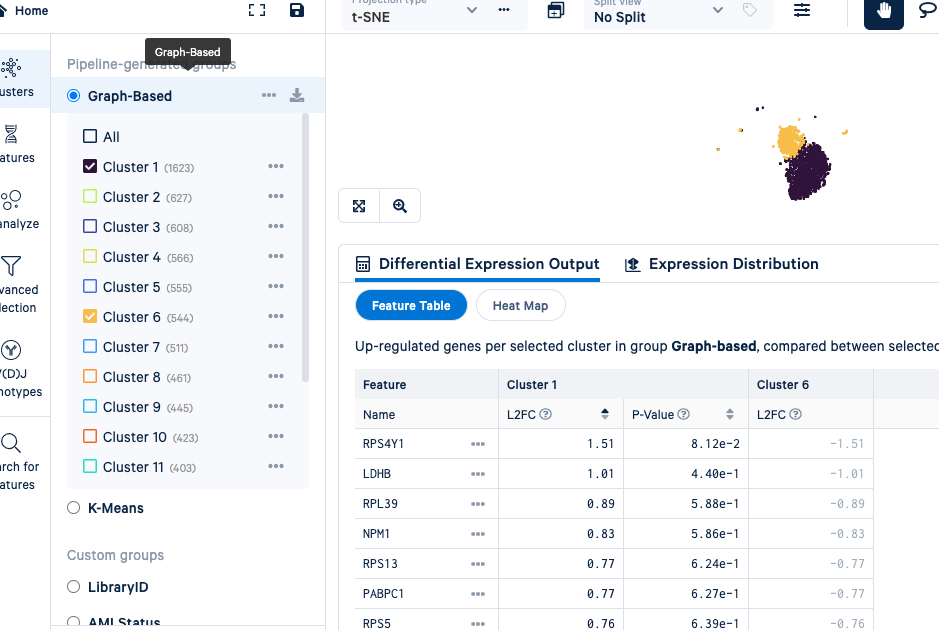939x630 pixels.
Task: Click the RPS5 feature name
Action: (377, 623)
